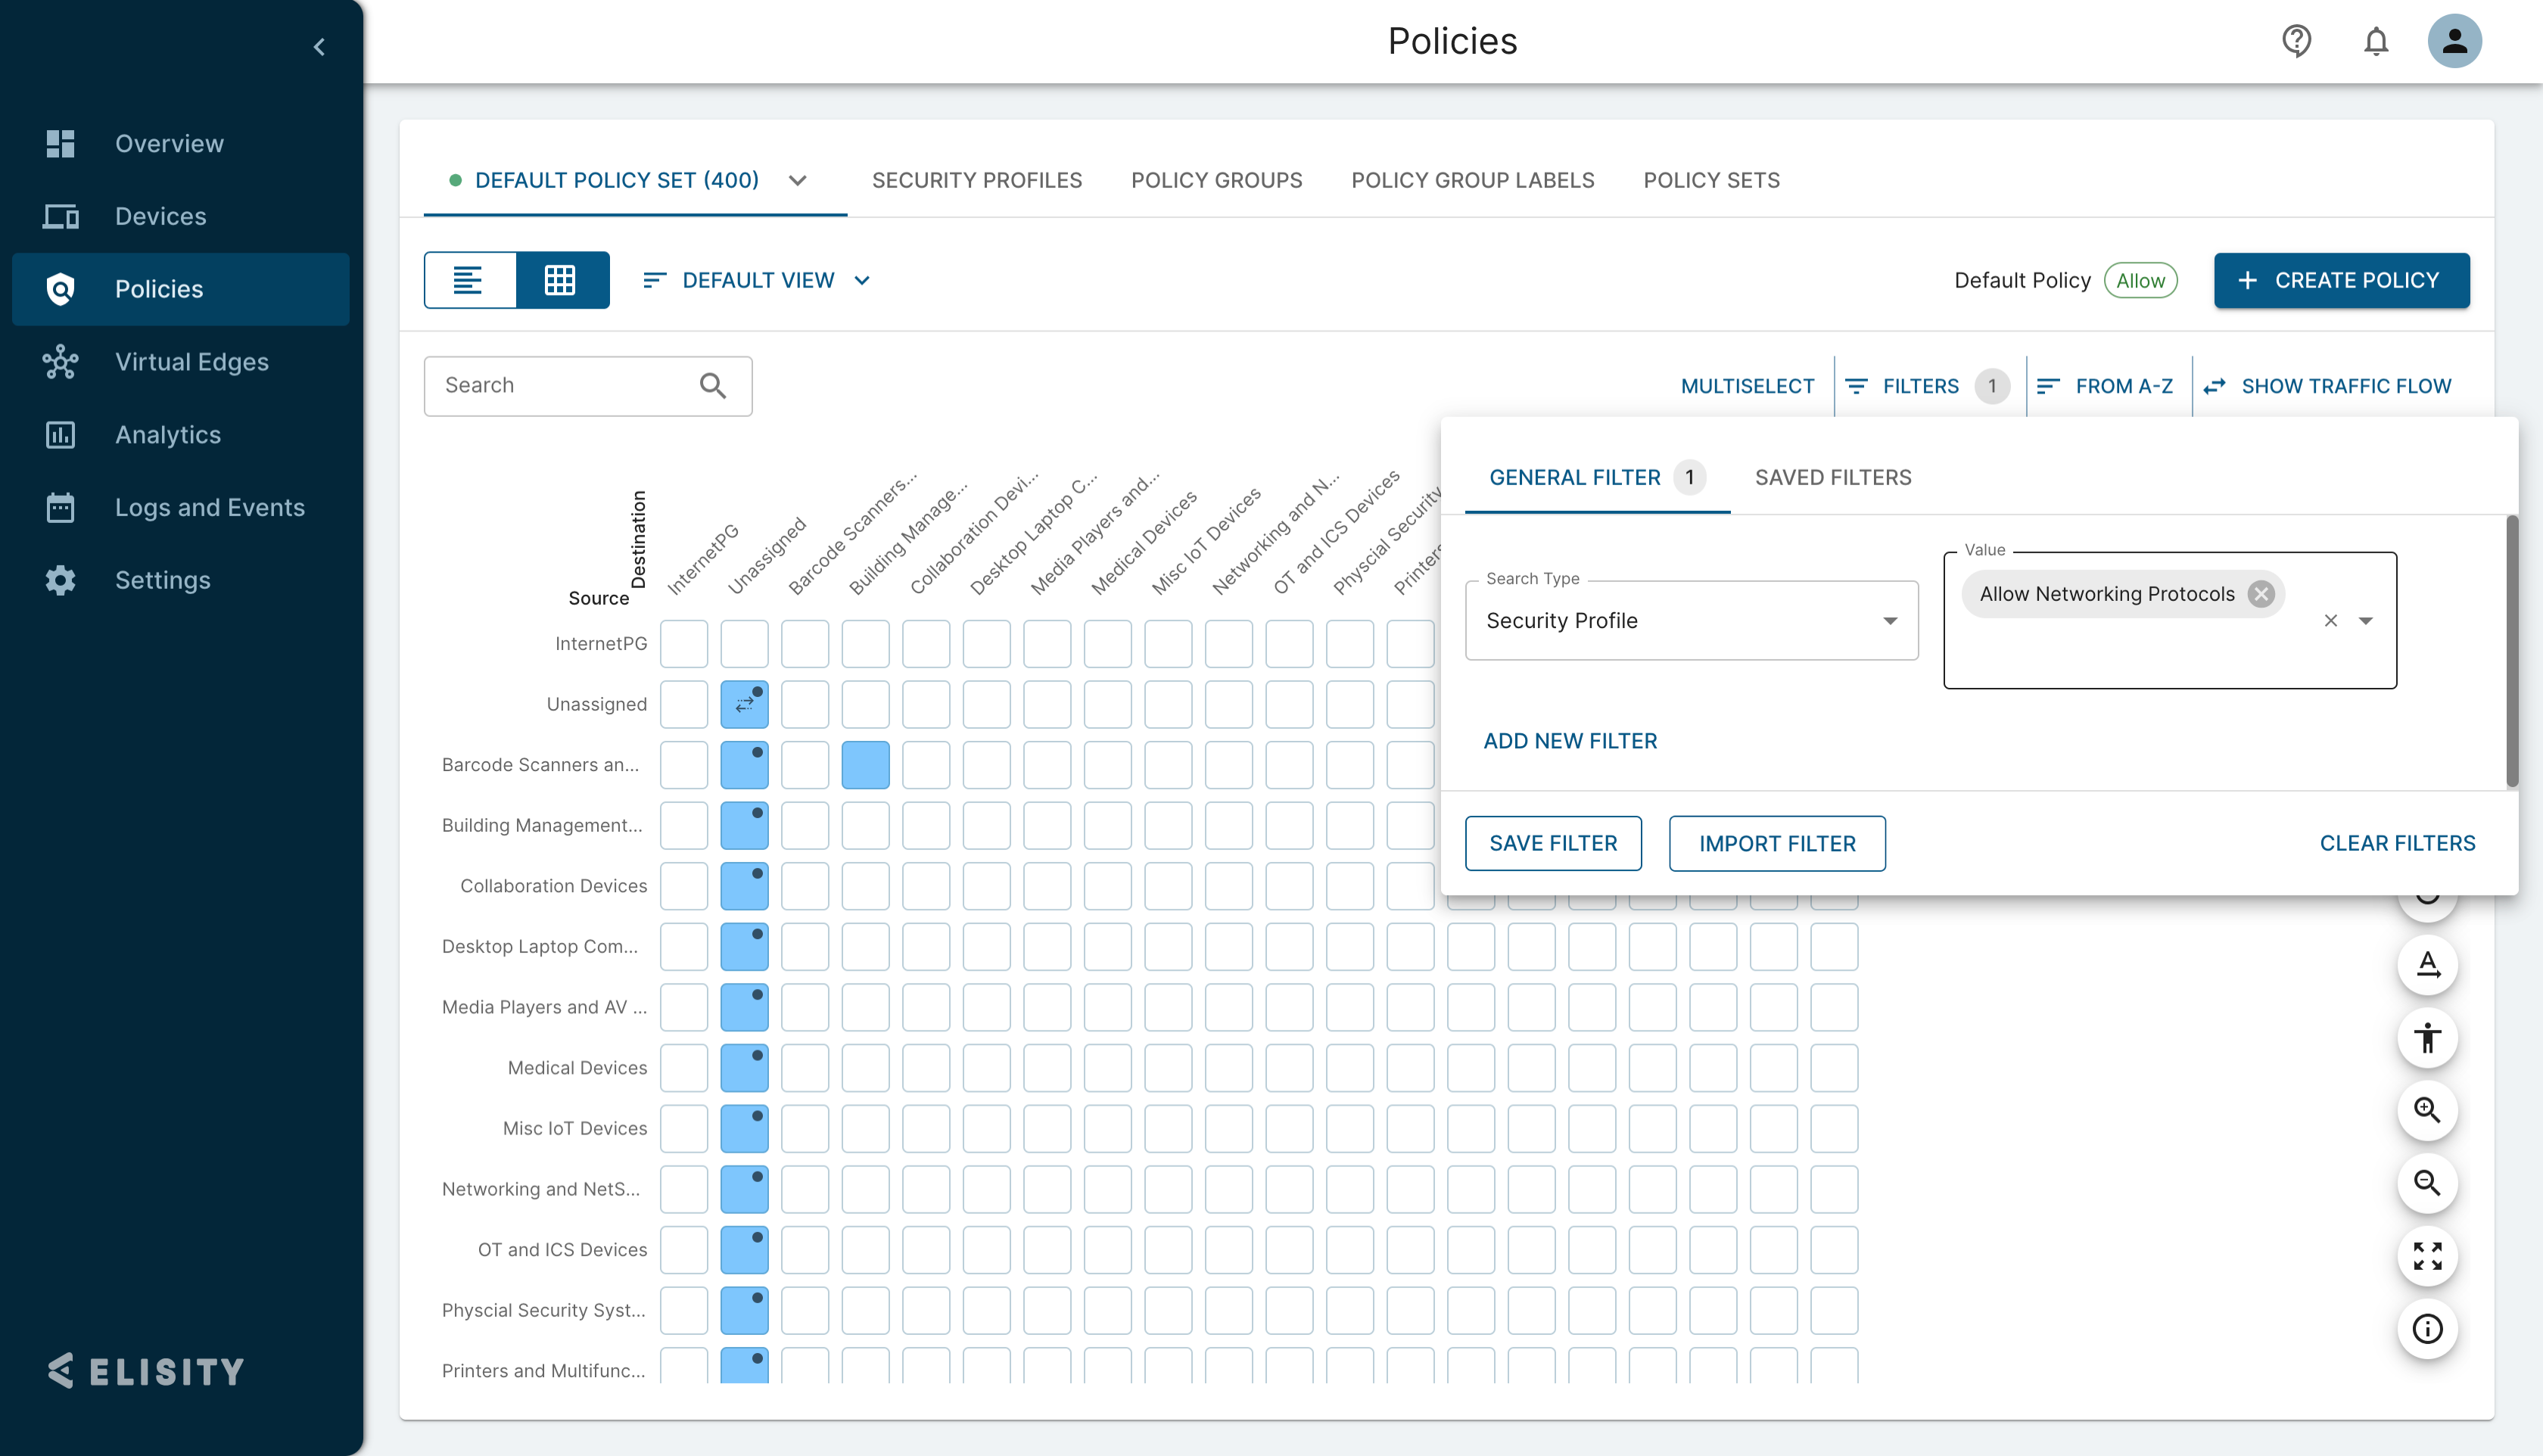Toggle Show Traffic Flow
This screenshot has width=2543, height=1456.
point(2327,386)
